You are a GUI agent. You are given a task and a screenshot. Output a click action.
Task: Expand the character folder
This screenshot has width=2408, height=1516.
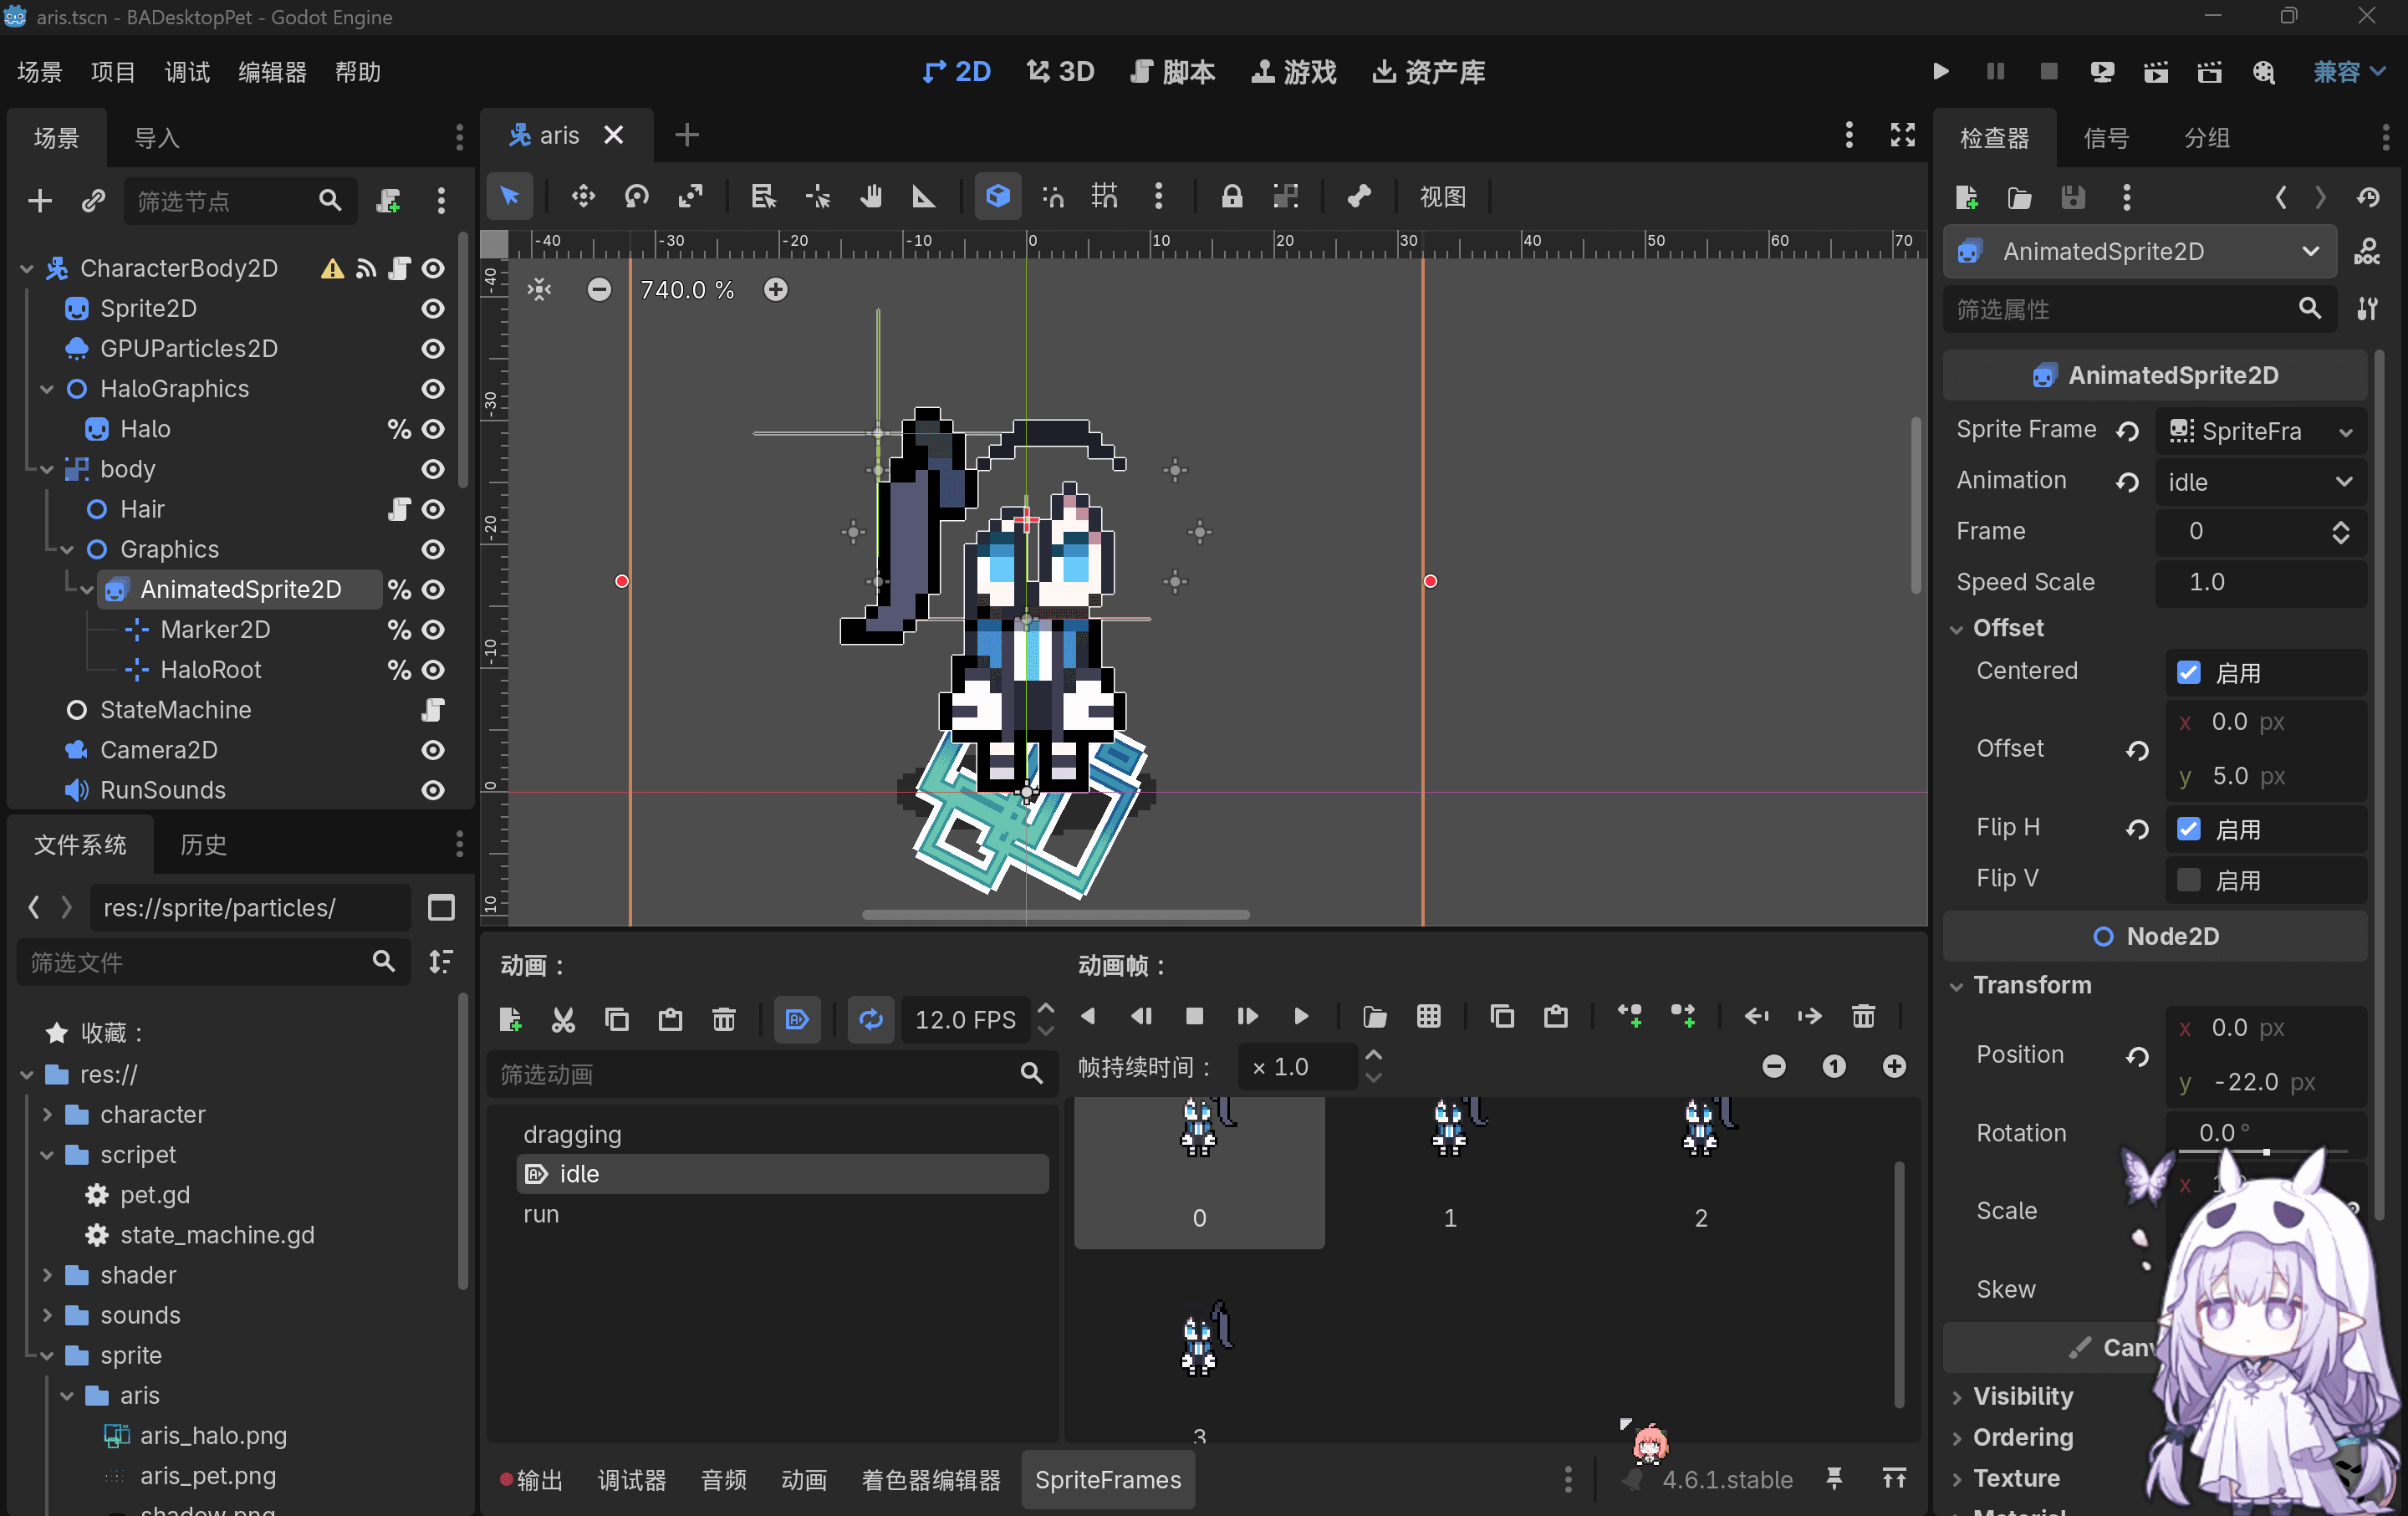click(x=47, y=1114)
